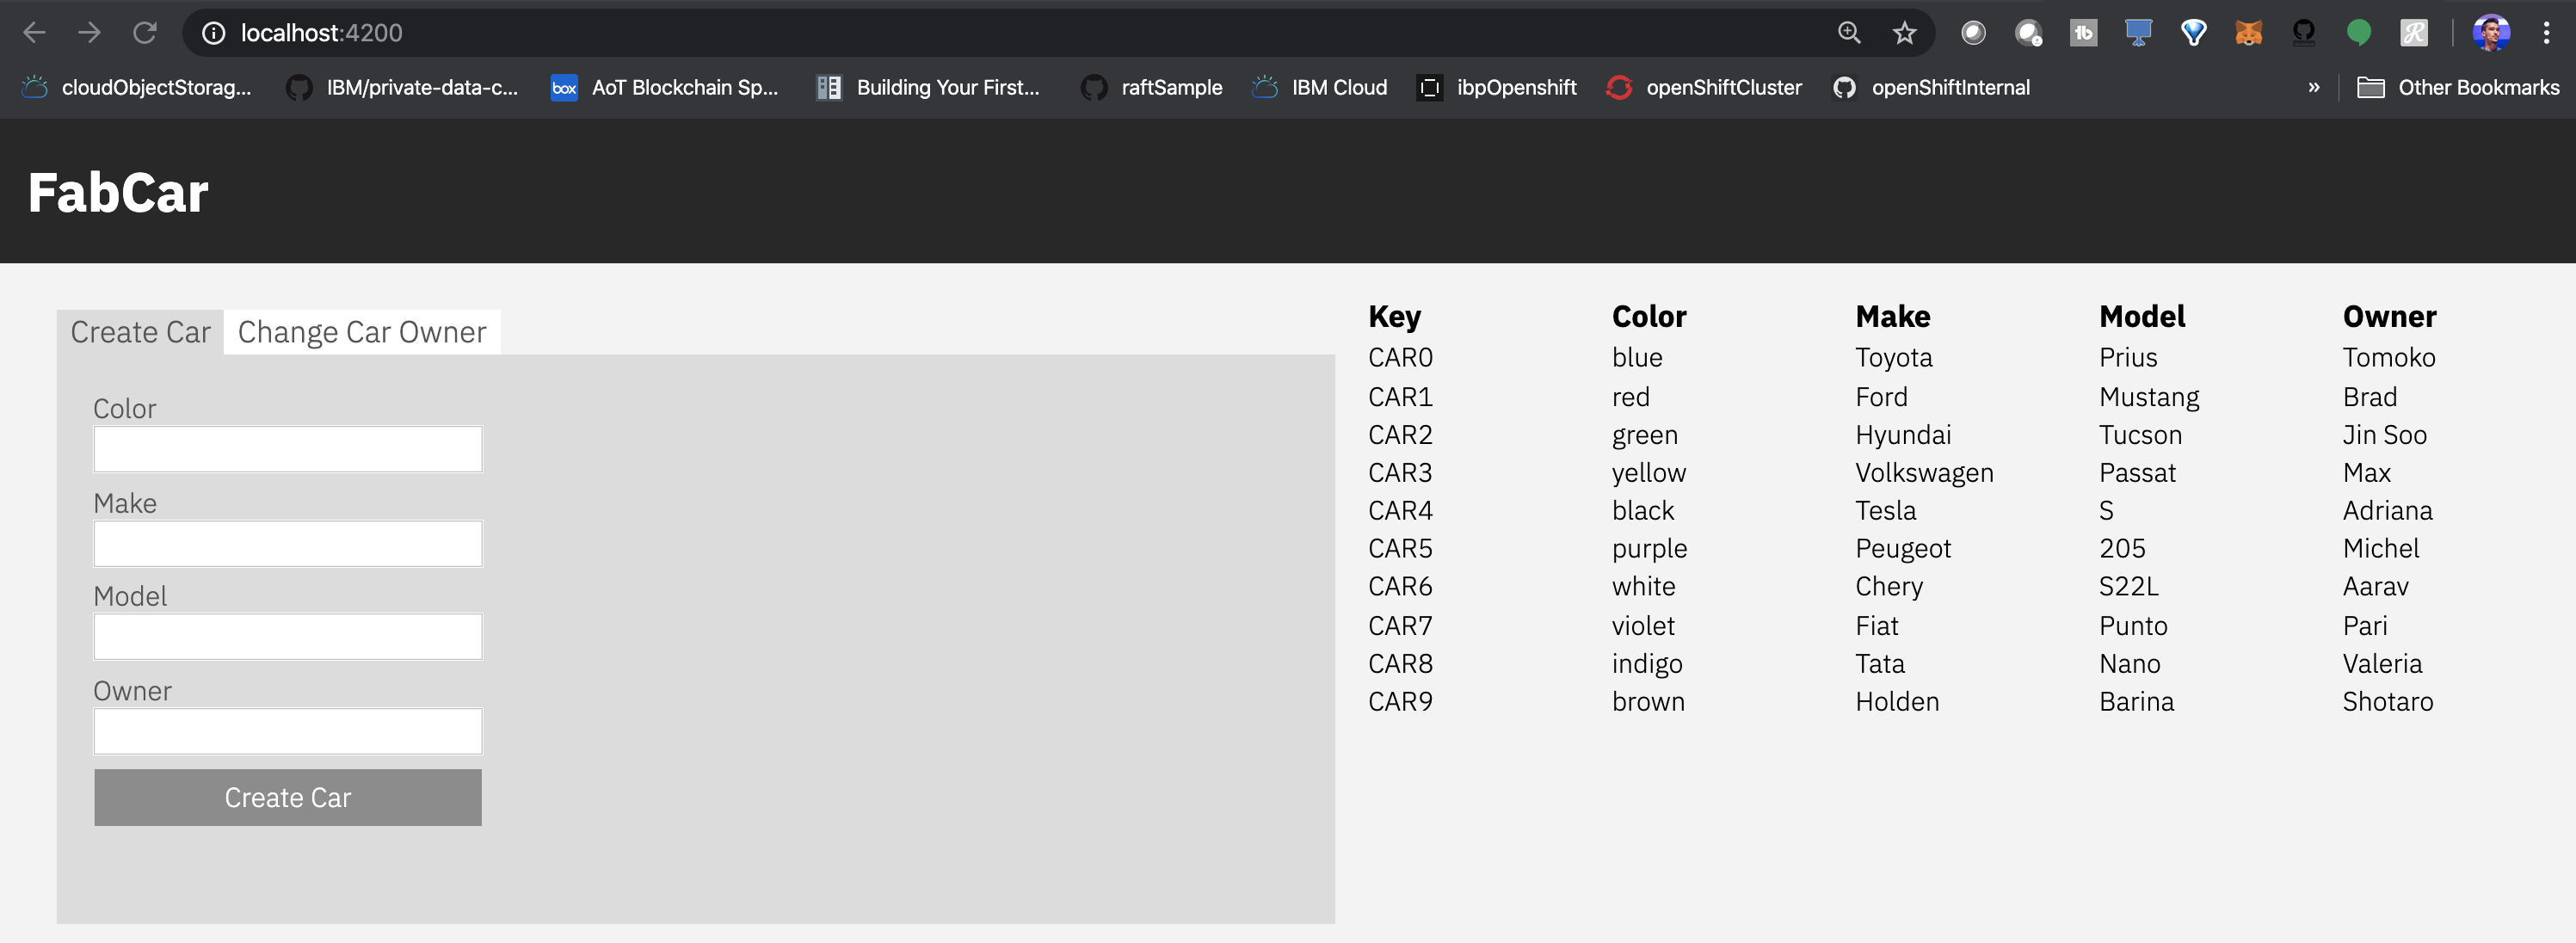Open the Other Bookmarks folder
Viewport: 2576px width, 943px height.
point(2458,88)
